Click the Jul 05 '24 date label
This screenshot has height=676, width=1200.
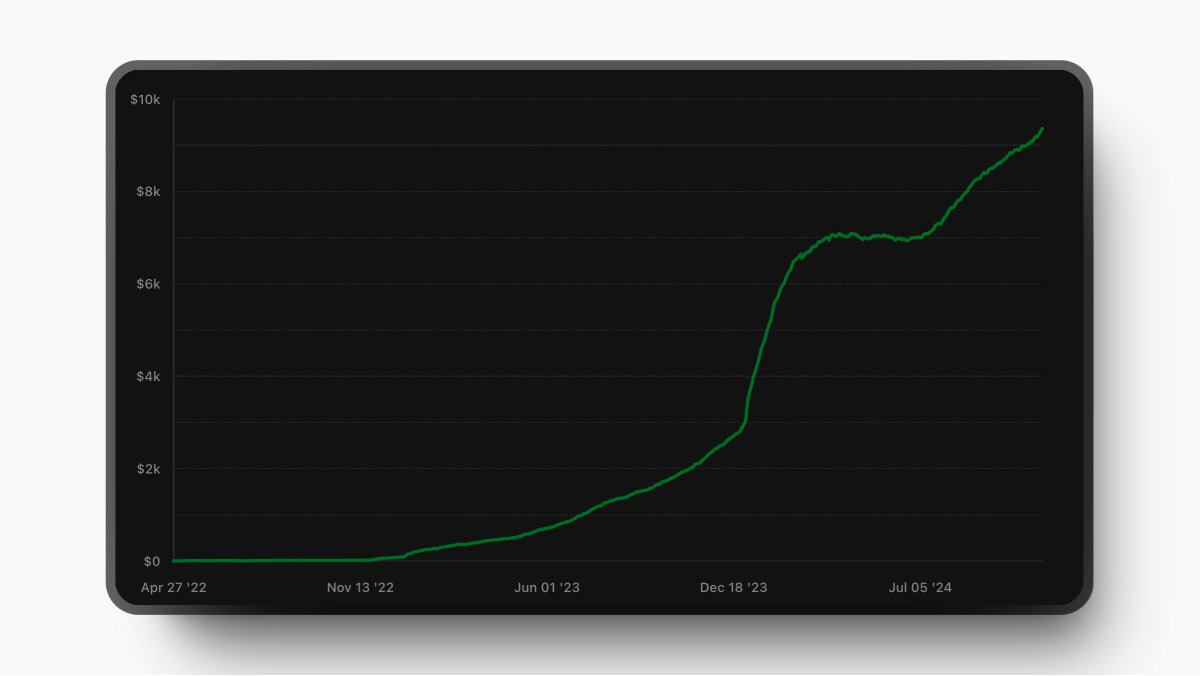(x=920, y=588)
